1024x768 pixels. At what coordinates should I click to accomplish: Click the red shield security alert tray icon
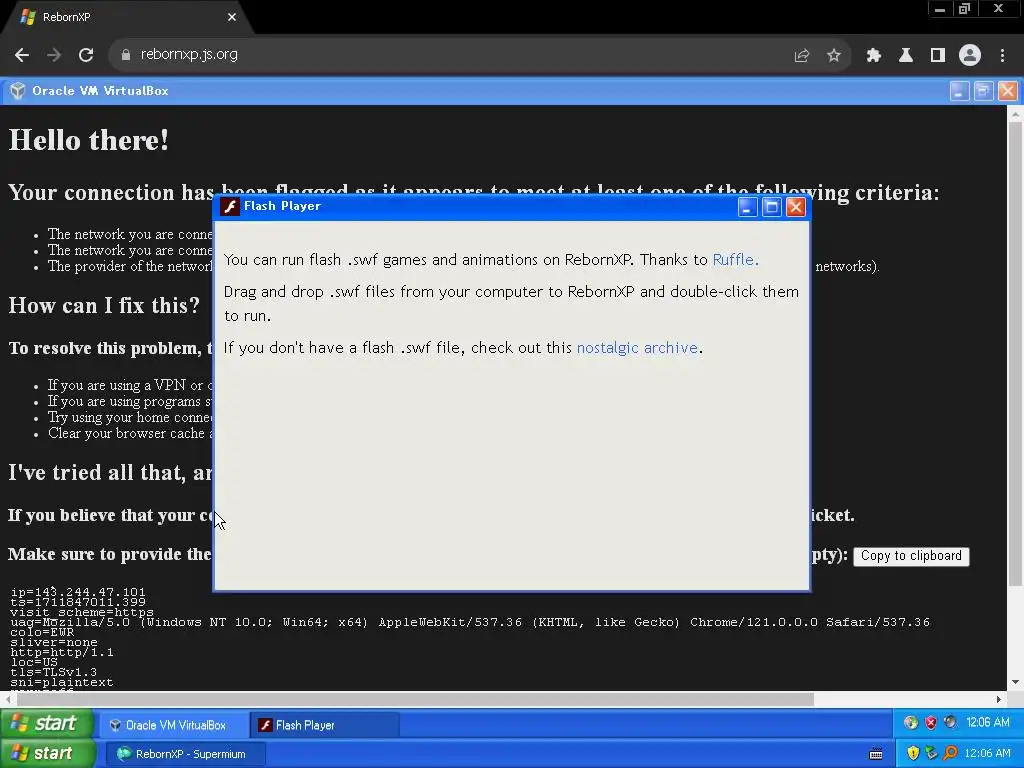click(x=931, y=722)
